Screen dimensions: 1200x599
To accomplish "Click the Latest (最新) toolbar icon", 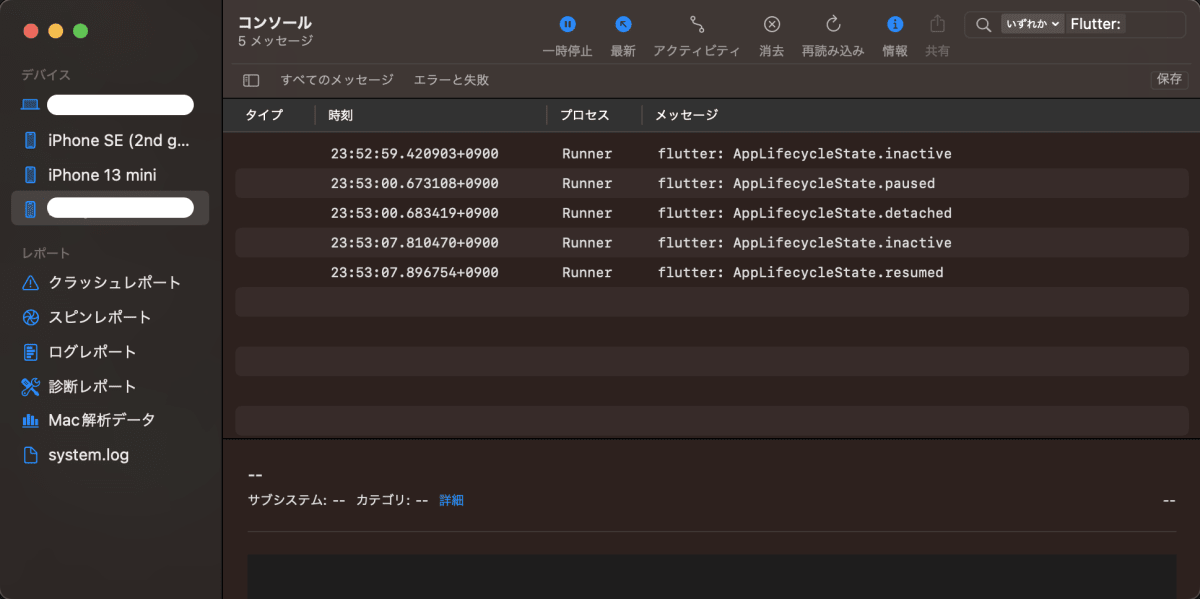I will point(623,24).
